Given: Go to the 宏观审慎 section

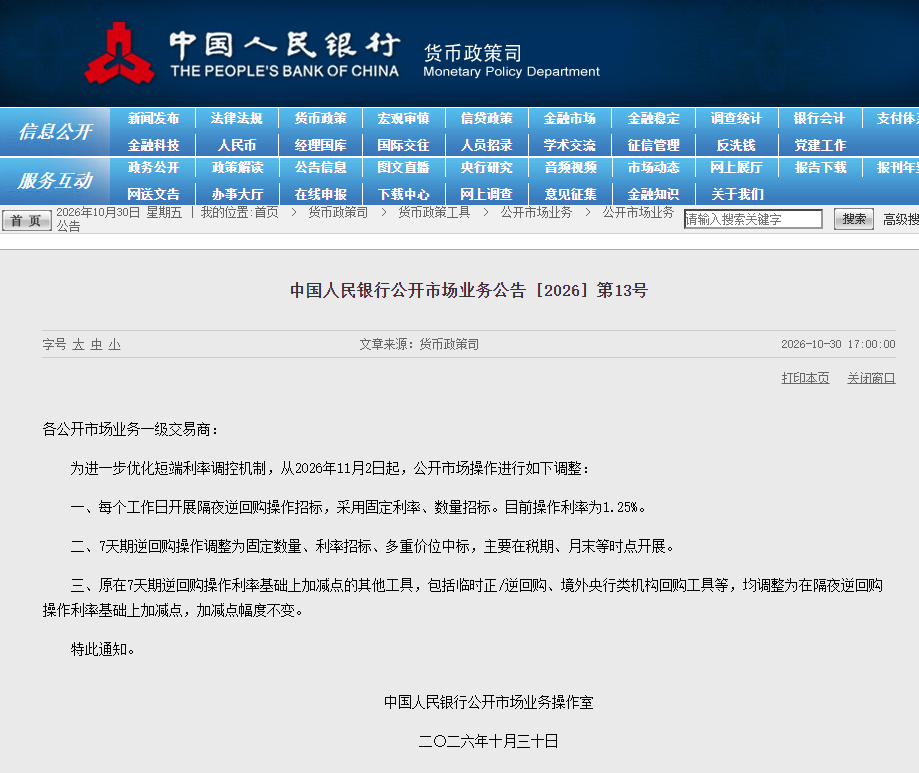Looking at the screenshot, I should click(403, 118).
